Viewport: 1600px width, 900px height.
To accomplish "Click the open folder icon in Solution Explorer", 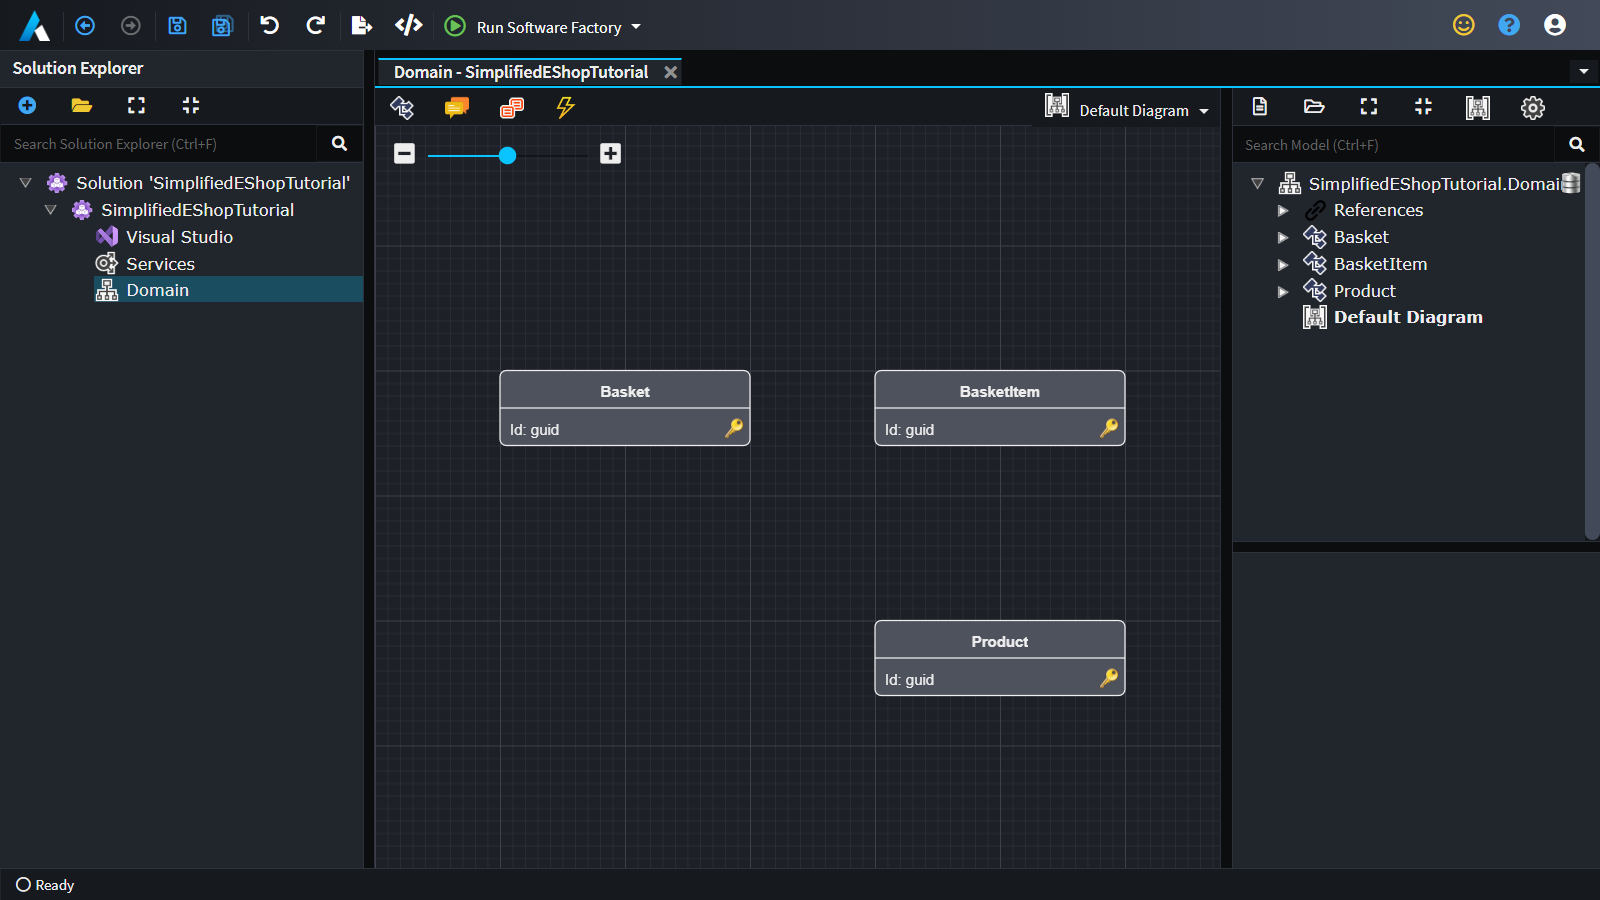I will (82, 105).
